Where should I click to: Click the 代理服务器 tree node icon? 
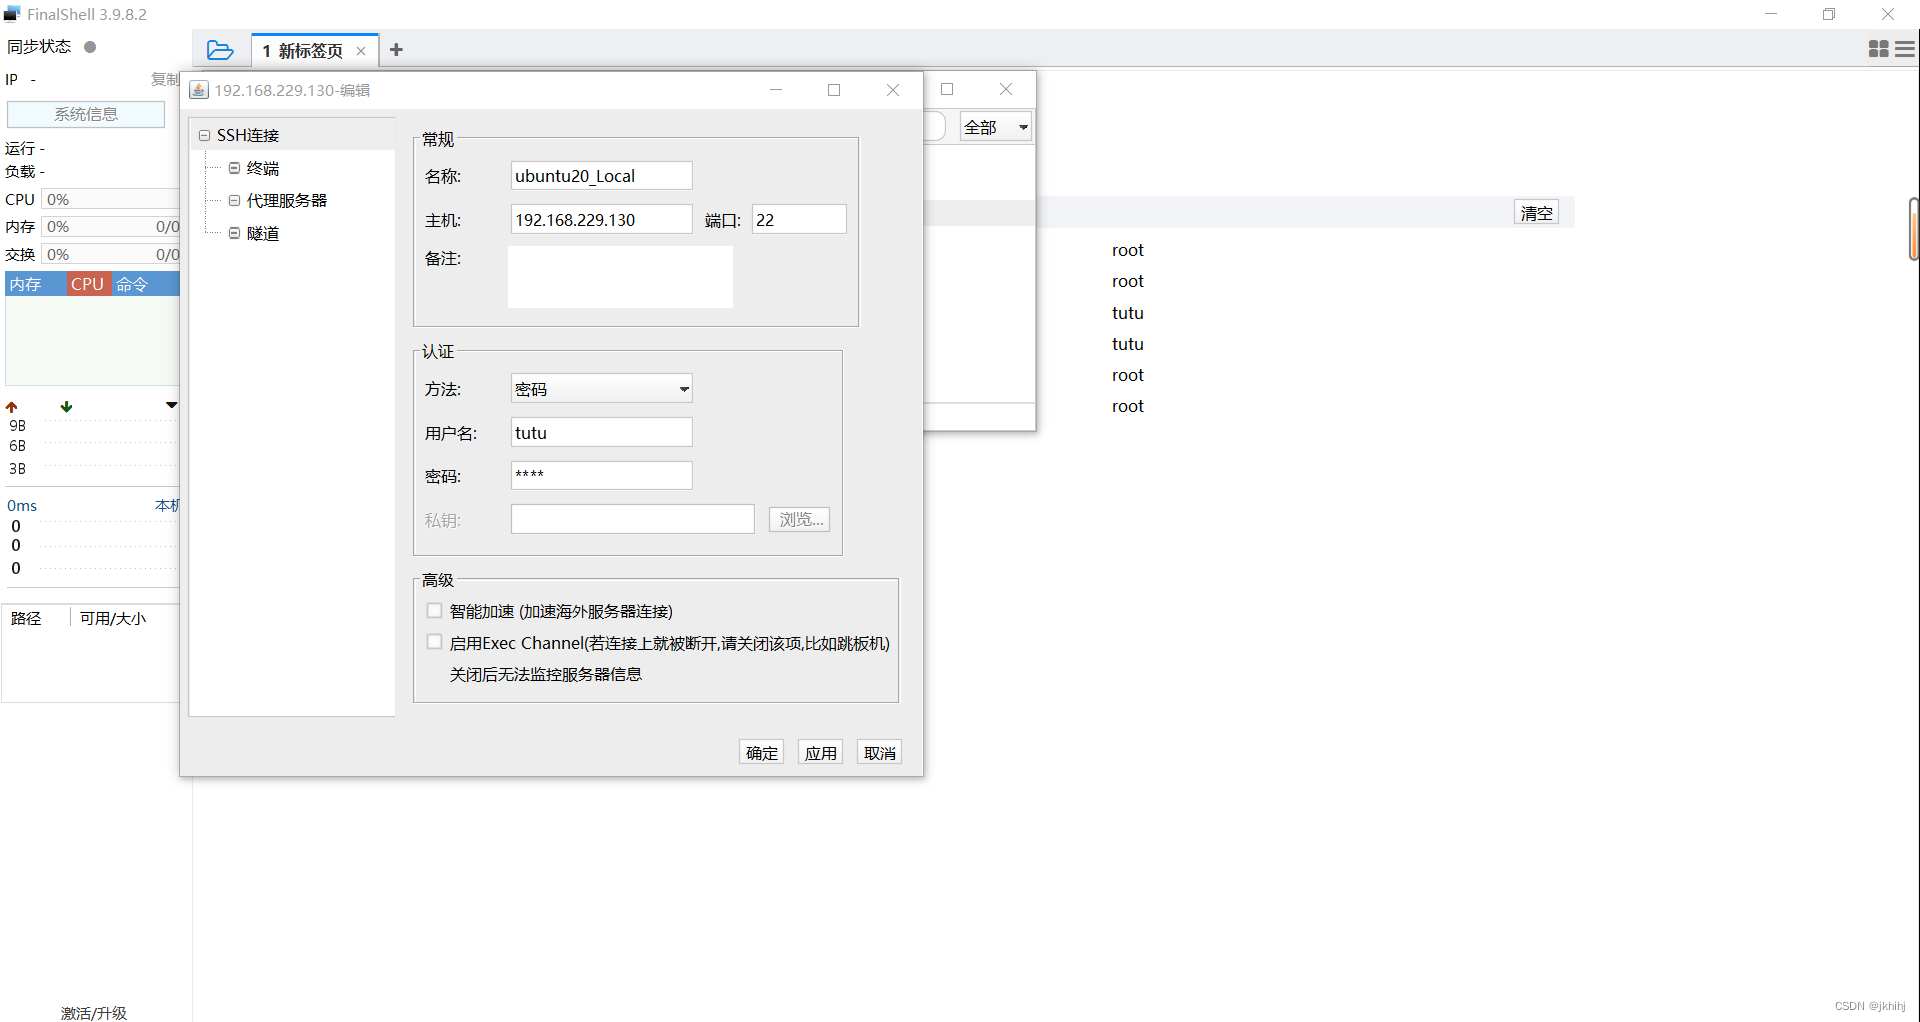point(234,200)
